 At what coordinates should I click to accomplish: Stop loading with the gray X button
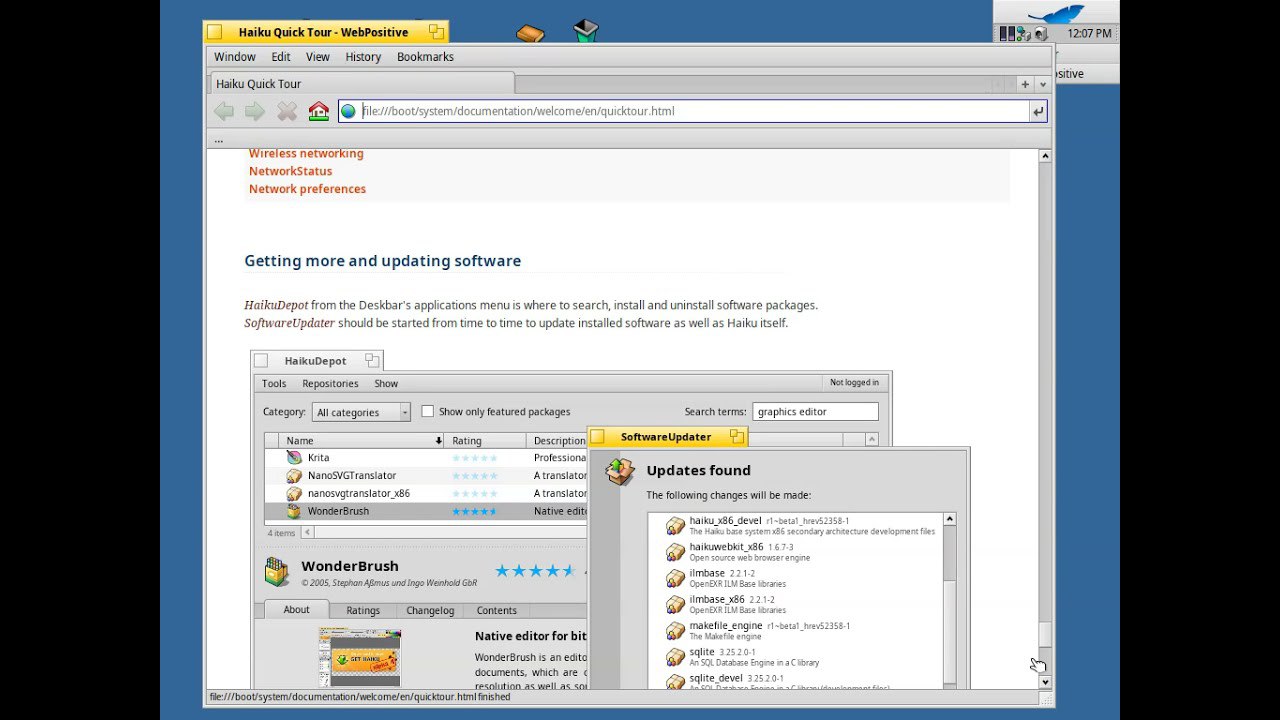(287, 111)
